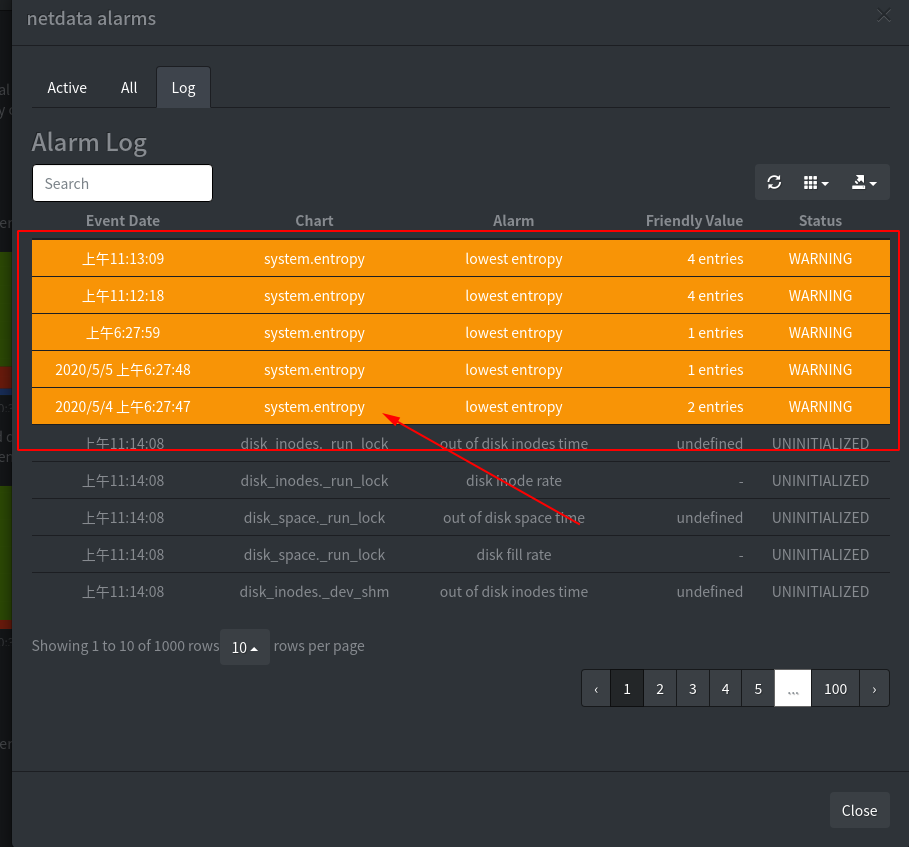Image resolution: width=909 pixels, height=847 pixels.
Task: Click disk fill rate alarm cell
Action: pos(514,555)
